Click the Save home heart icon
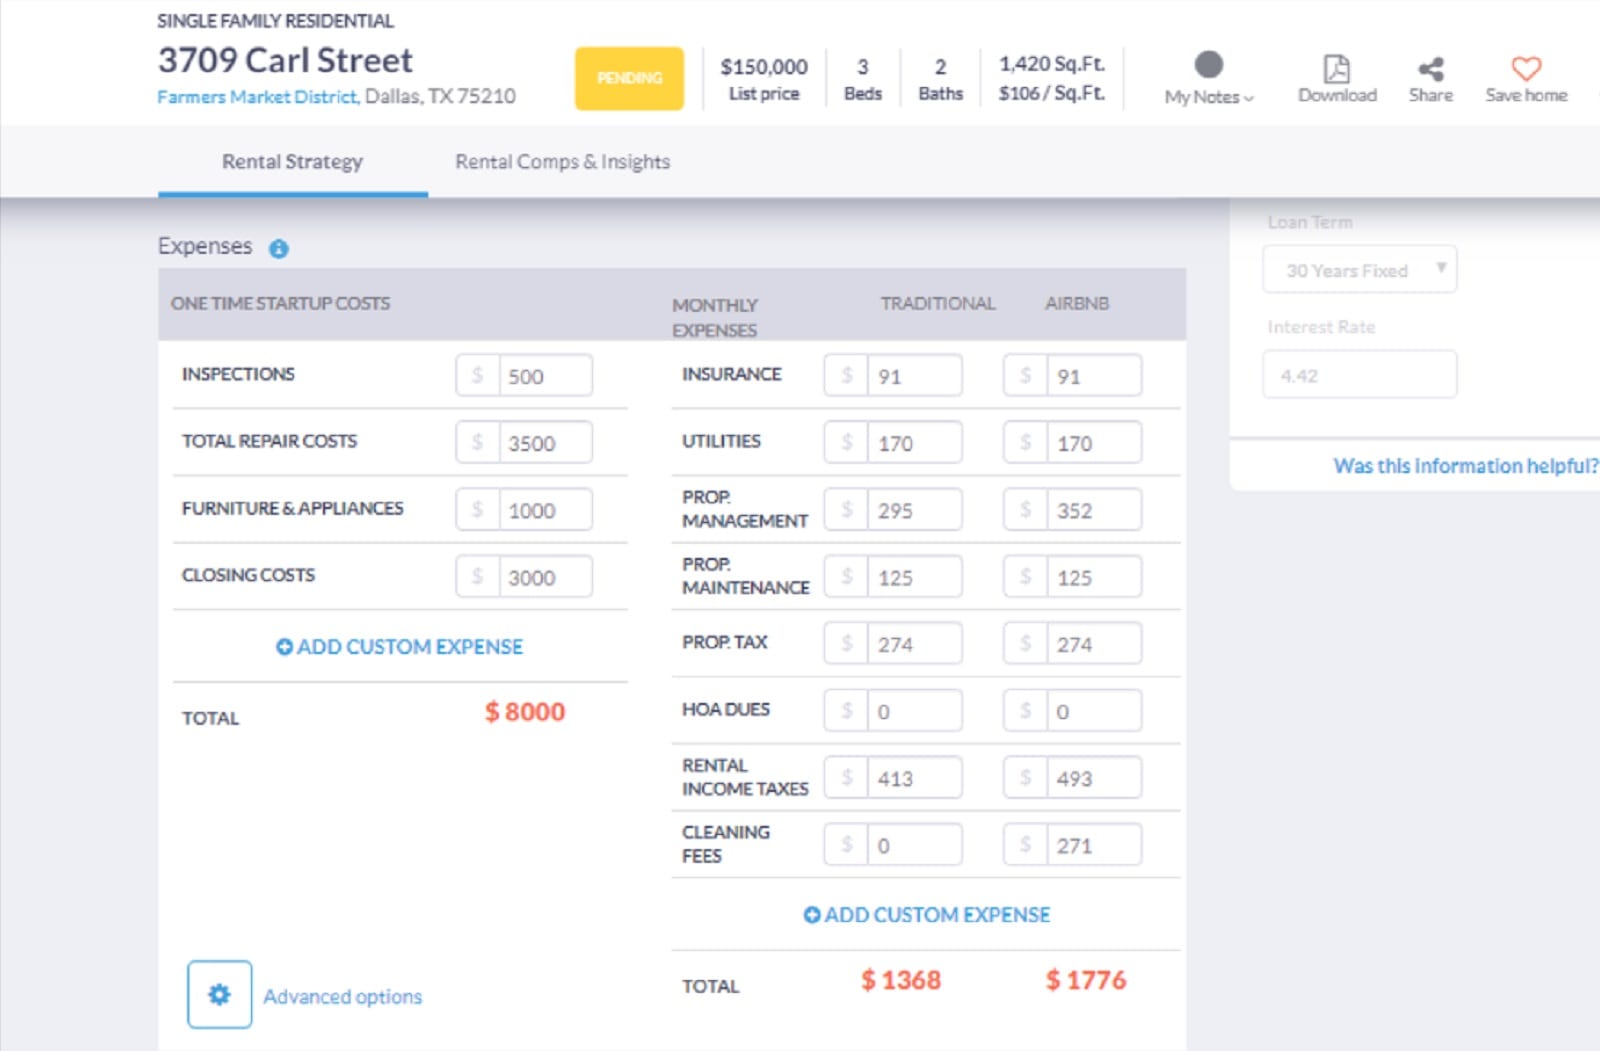1600x1051 pixels. [x=1524, y=67]
